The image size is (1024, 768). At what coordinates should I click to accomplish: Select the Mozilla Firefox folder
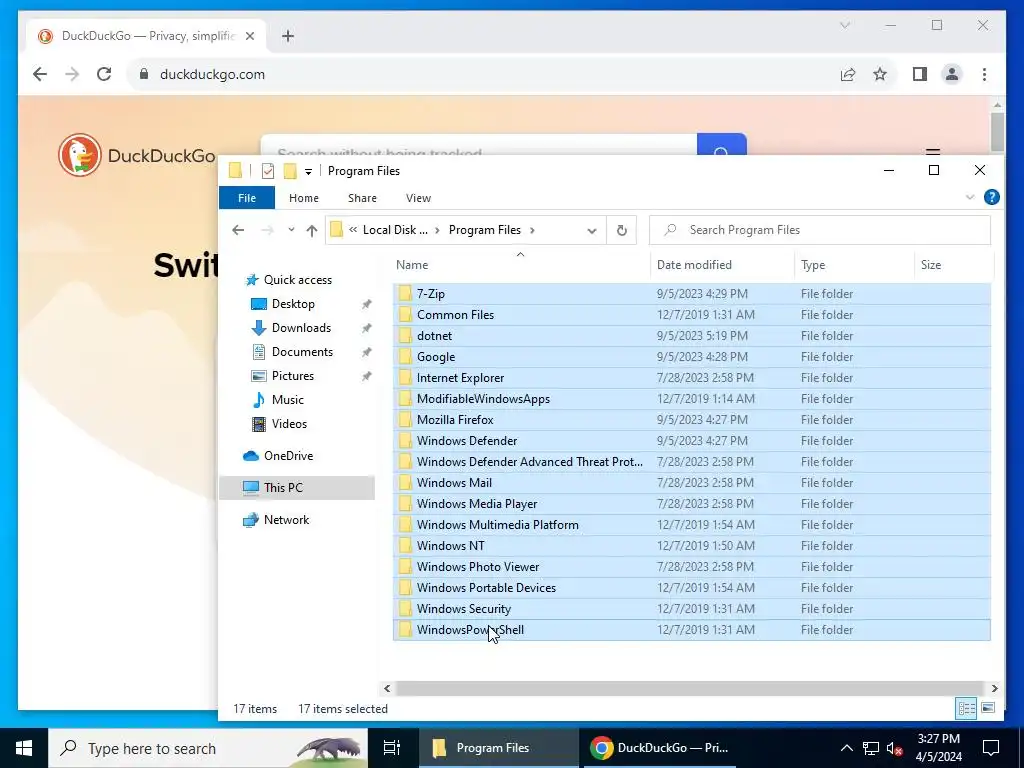coord(692,420)
